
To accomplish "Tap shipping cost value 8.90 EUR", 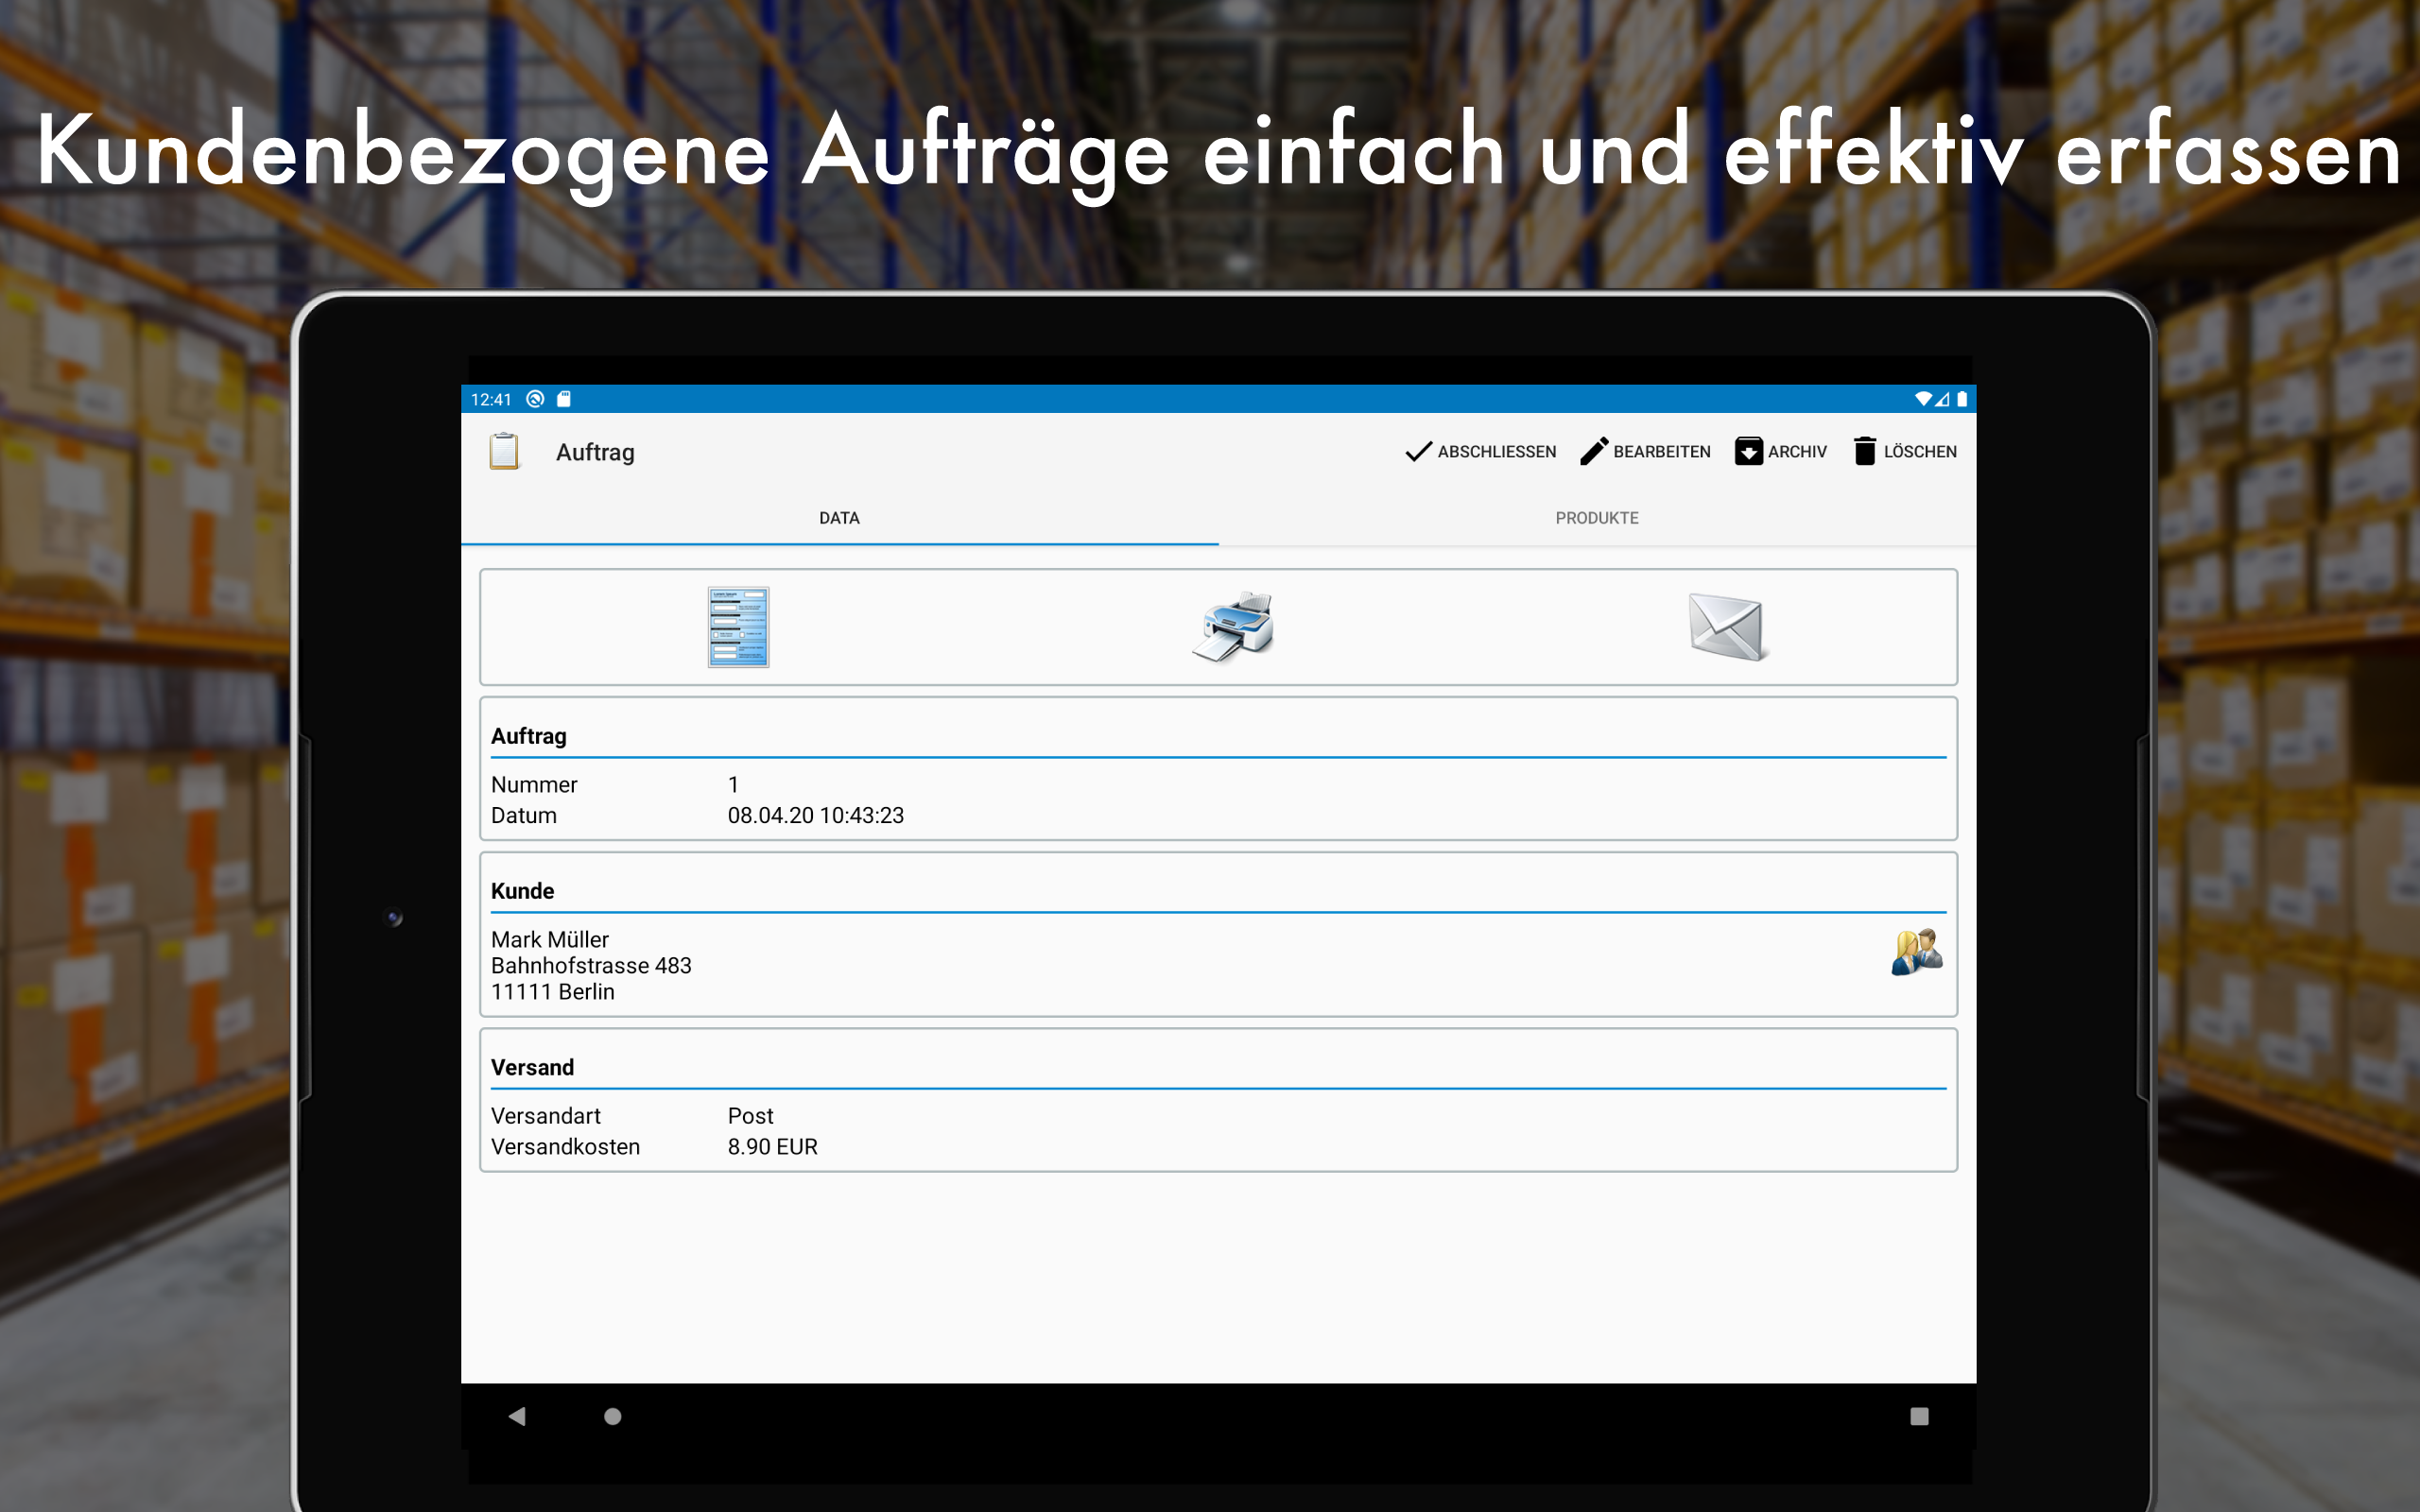I will [x=773, y=1146].
